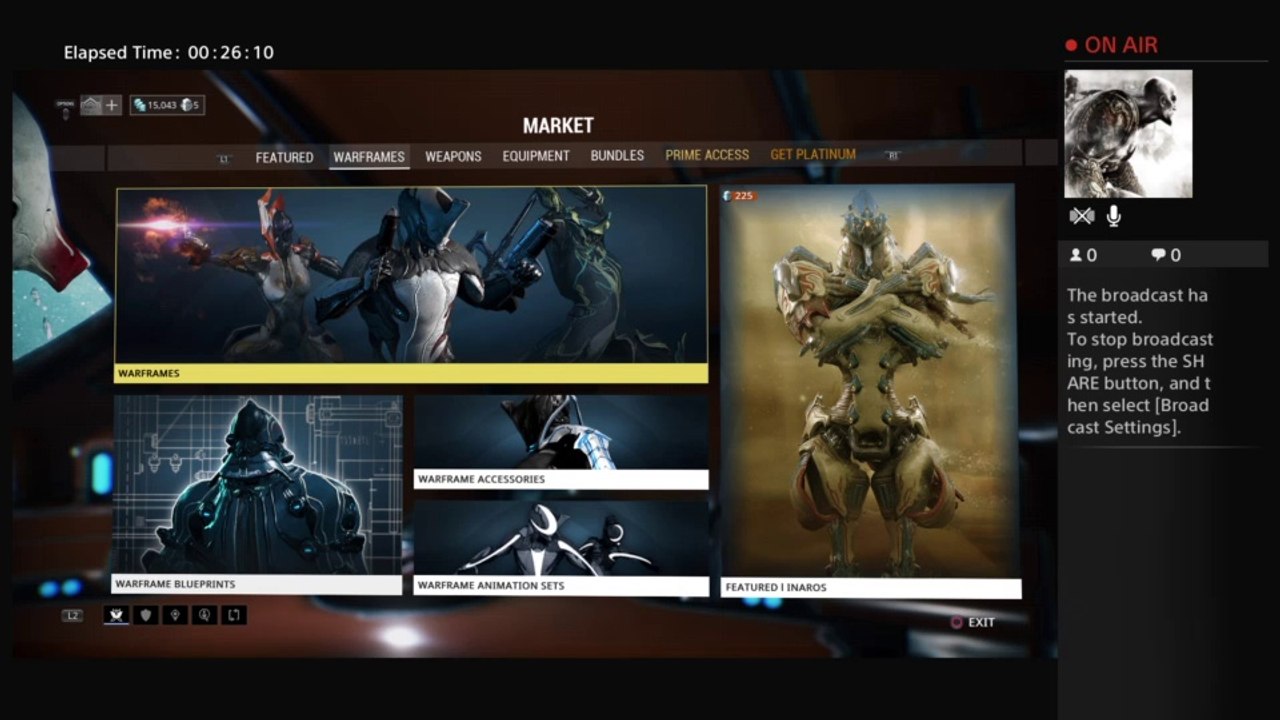The width and height of the screenshot is (1280, 720).
Task: Click the silver currency icon showing 5
Action: coord(186,105)
